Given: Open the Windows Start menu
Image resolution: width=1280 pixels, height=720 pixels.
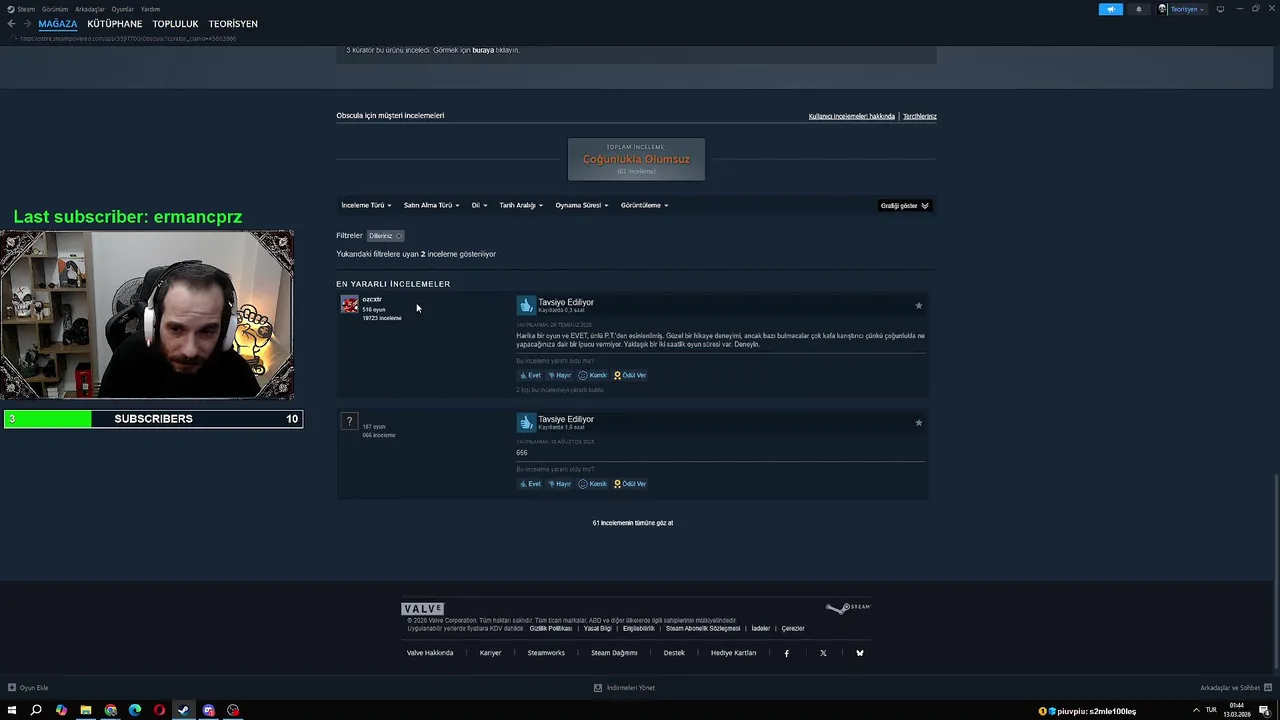Looking at the screenshot, I should point(12,710).
